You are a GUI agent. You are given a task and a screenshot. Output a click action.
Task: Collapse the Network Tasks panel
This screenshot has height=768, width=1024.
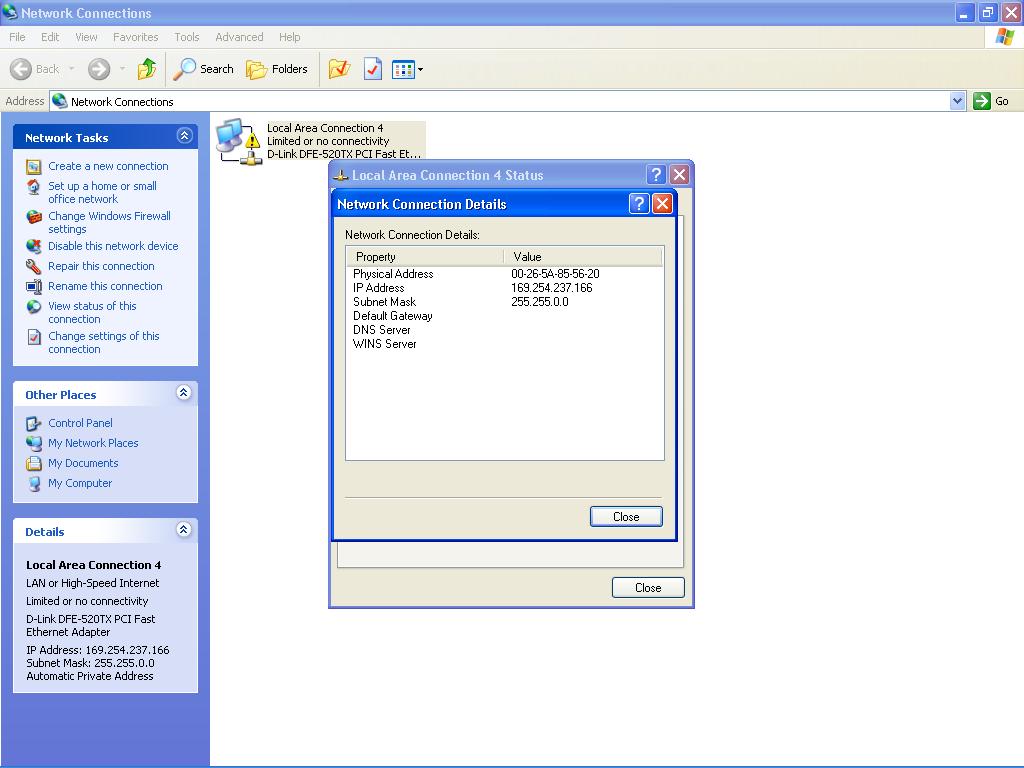pyautogui.click(x=184, y=136)
